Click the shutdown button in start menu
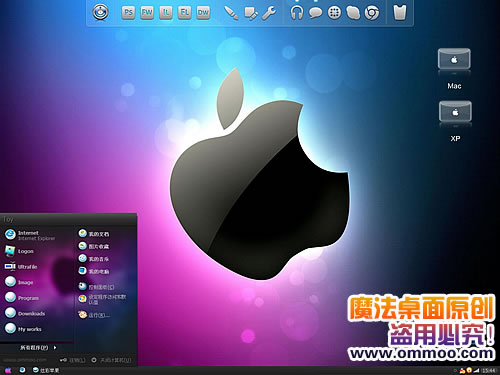Viewport: 500px width, 375px height. (x=111, y=360)
